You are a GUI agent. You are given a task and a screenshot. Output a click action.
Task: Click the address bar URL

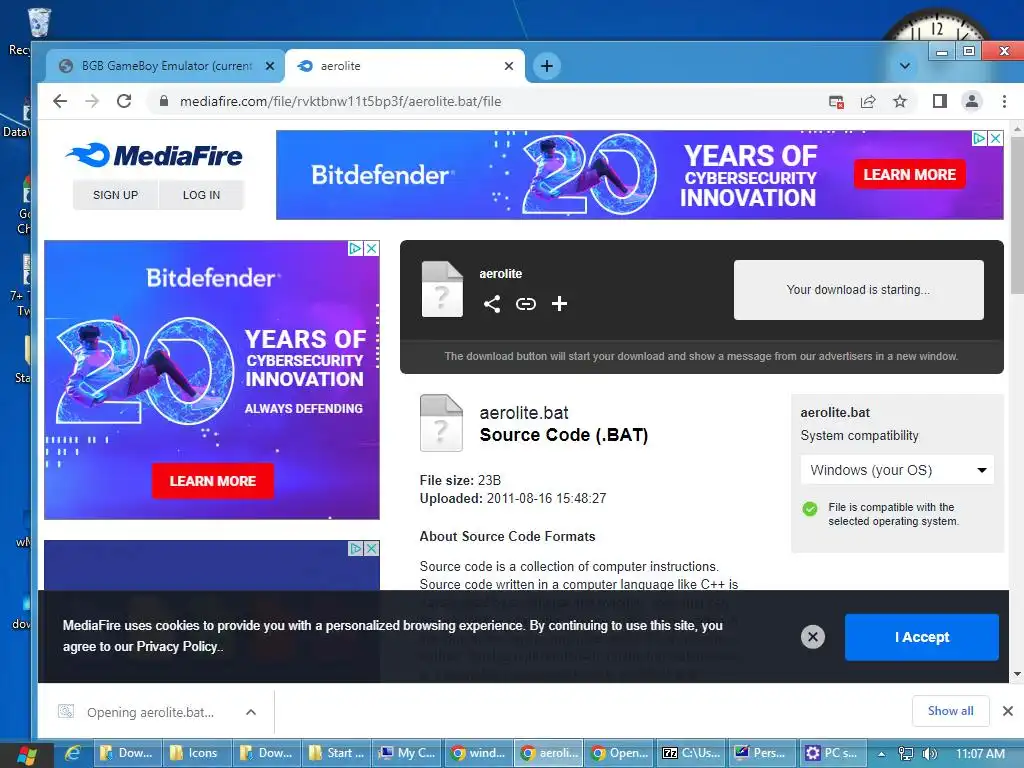340,101
